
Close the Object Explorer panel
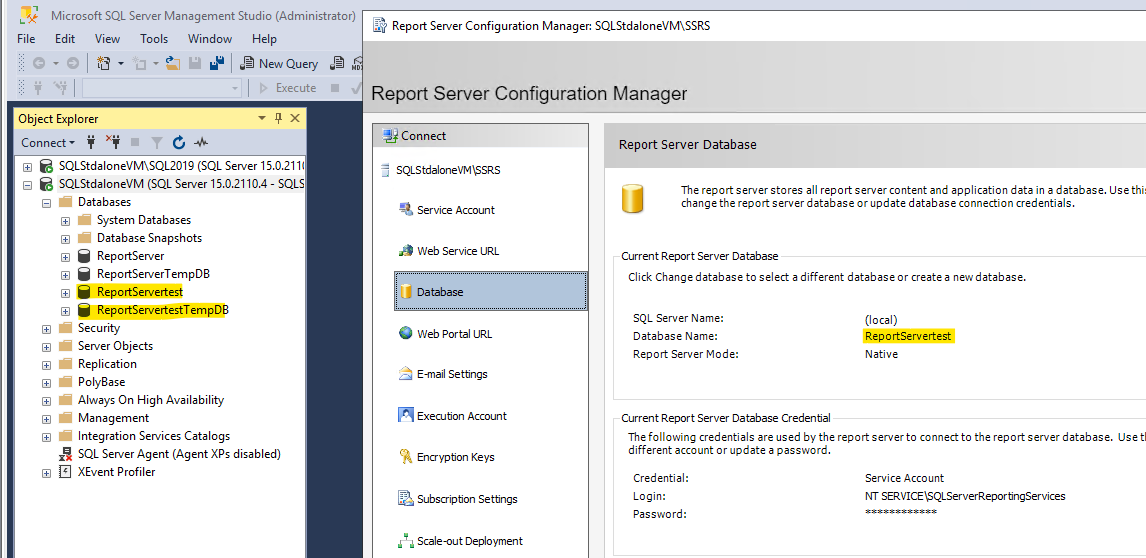click(295, 118)
